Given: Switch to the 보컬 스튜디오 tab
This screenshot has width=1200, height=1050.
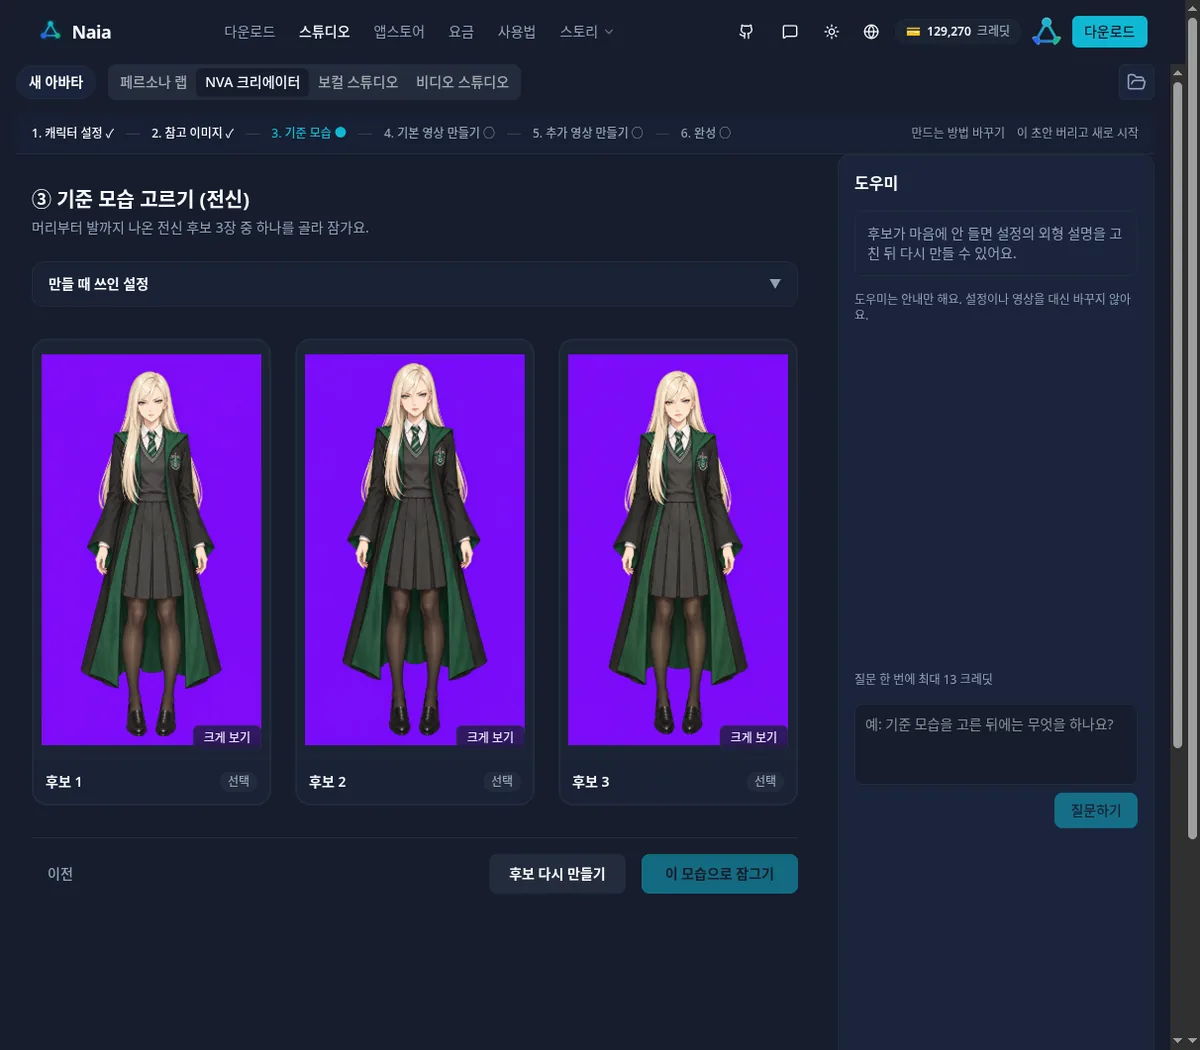Looking at the screenshot, I should coord(358,82).
